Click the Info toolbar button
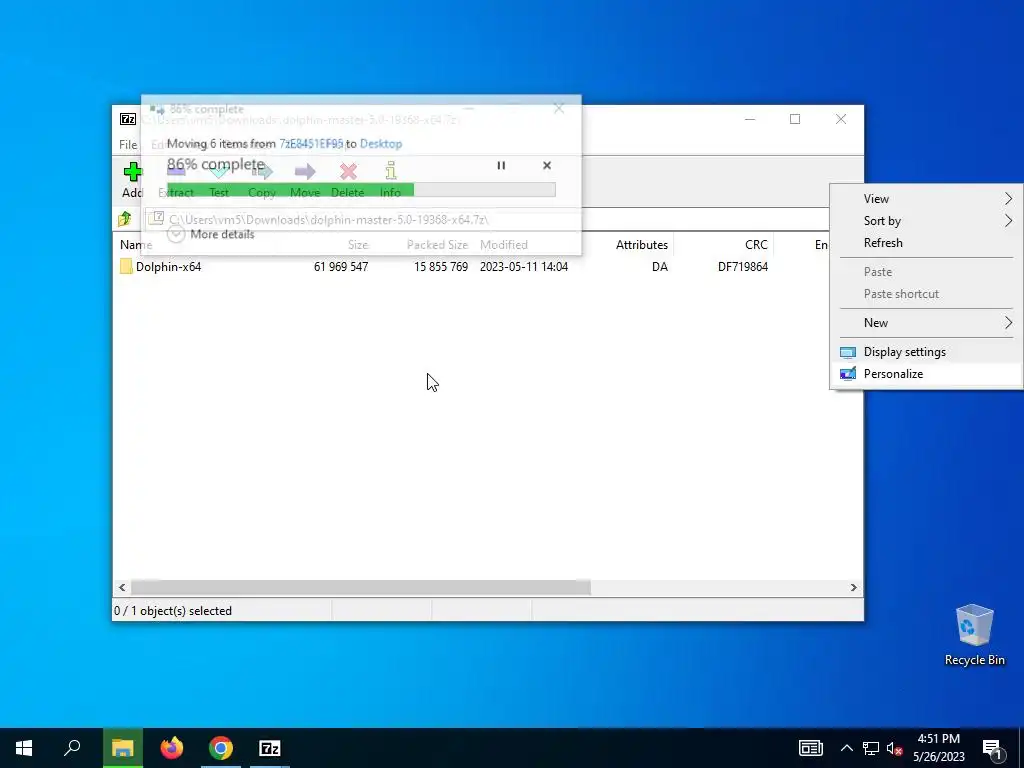Viewport: 1024px width, 768px height. tap(391, 180)
